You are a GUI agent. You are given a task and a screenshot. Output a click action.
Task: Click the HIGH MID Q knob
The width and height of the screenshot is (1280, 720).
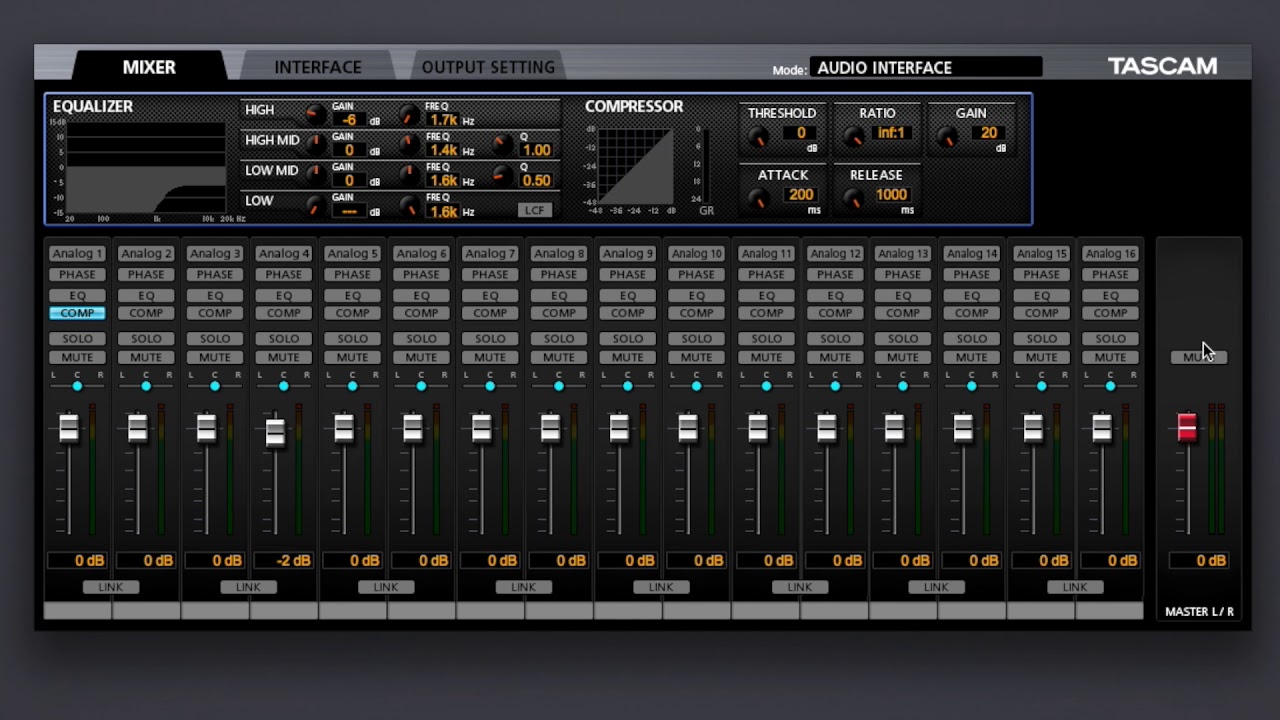pos(503,146)
